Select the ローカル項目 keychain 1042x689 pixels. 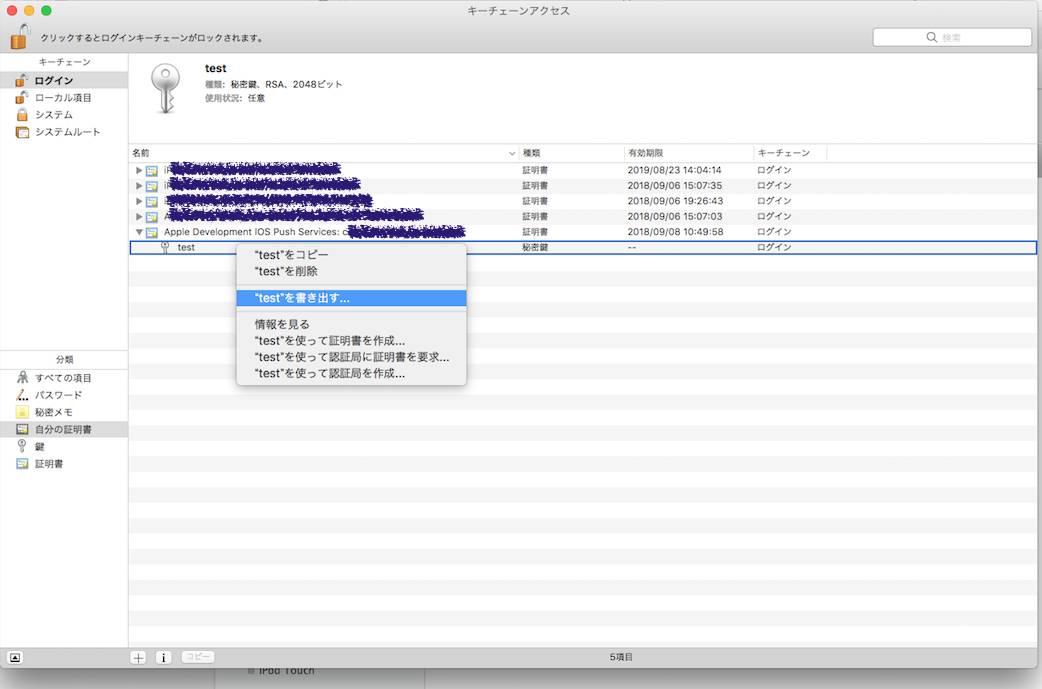(x=62, y=97)
